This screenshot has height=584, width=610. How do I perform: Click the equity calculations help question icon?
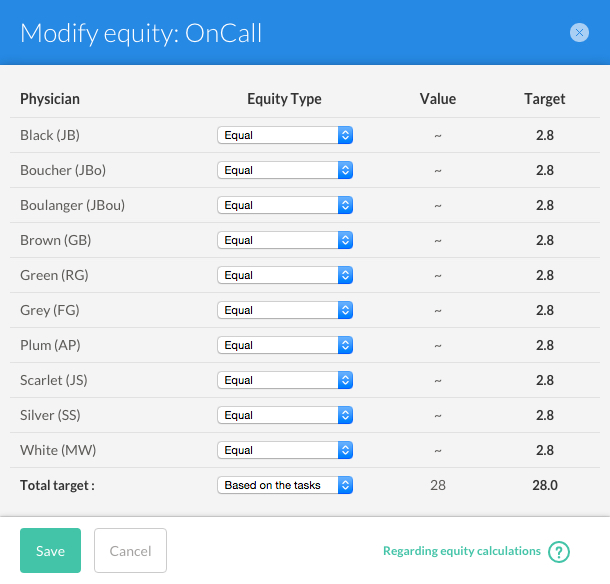[559, 552]
